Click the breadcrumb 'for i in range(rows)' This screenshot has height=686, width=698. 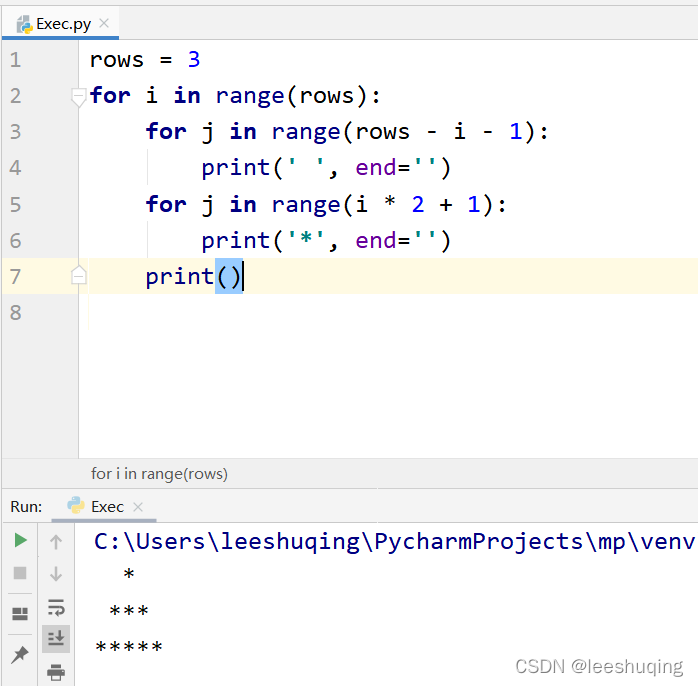159,474
